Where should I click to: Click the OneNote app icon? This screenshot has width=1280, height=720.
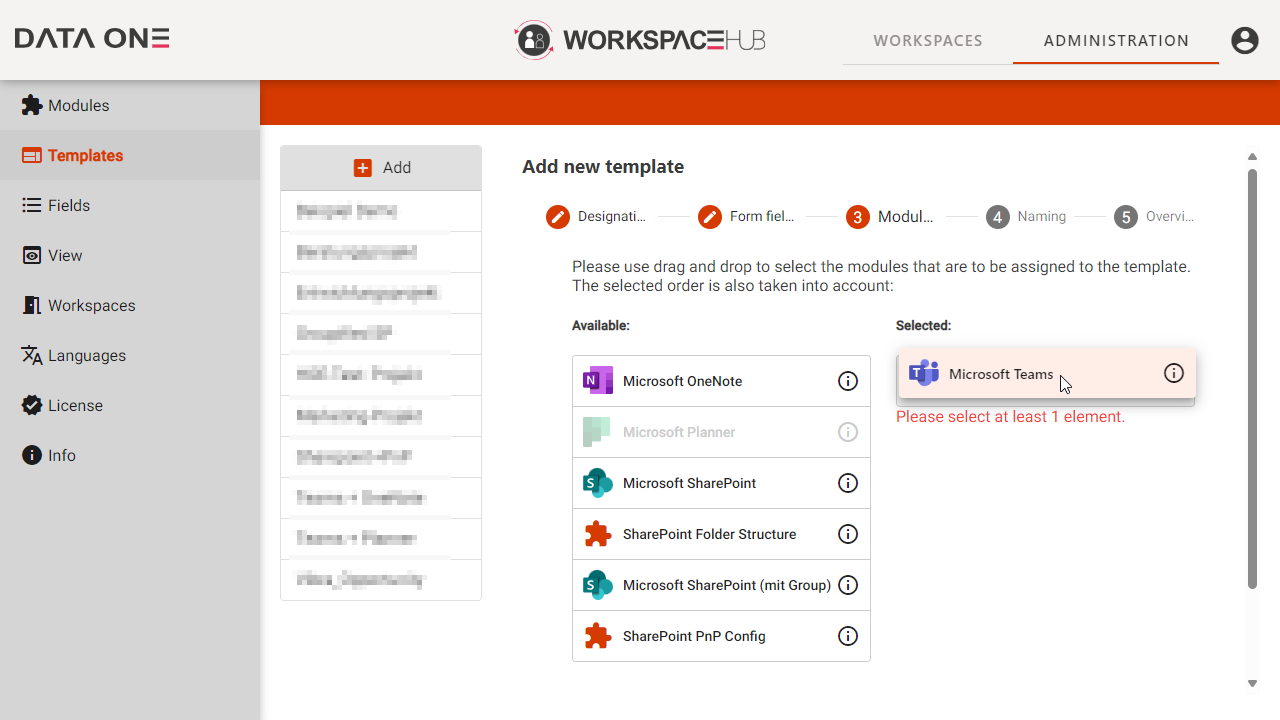tap(597, 381)
